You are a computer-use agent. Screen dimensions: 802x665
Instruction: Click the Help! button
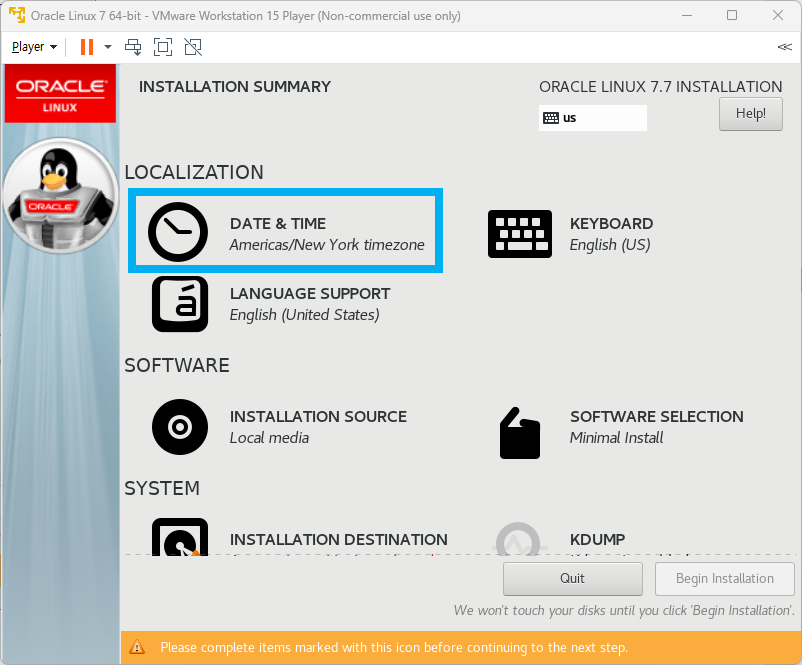pos(751,114)
